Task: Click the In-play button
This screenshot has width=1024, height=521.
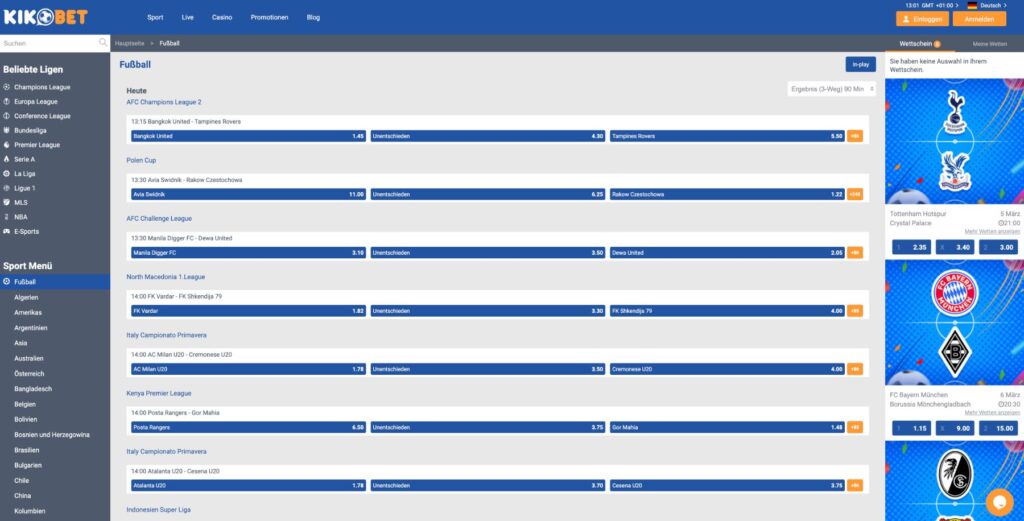Action: [x=860, y=64]
